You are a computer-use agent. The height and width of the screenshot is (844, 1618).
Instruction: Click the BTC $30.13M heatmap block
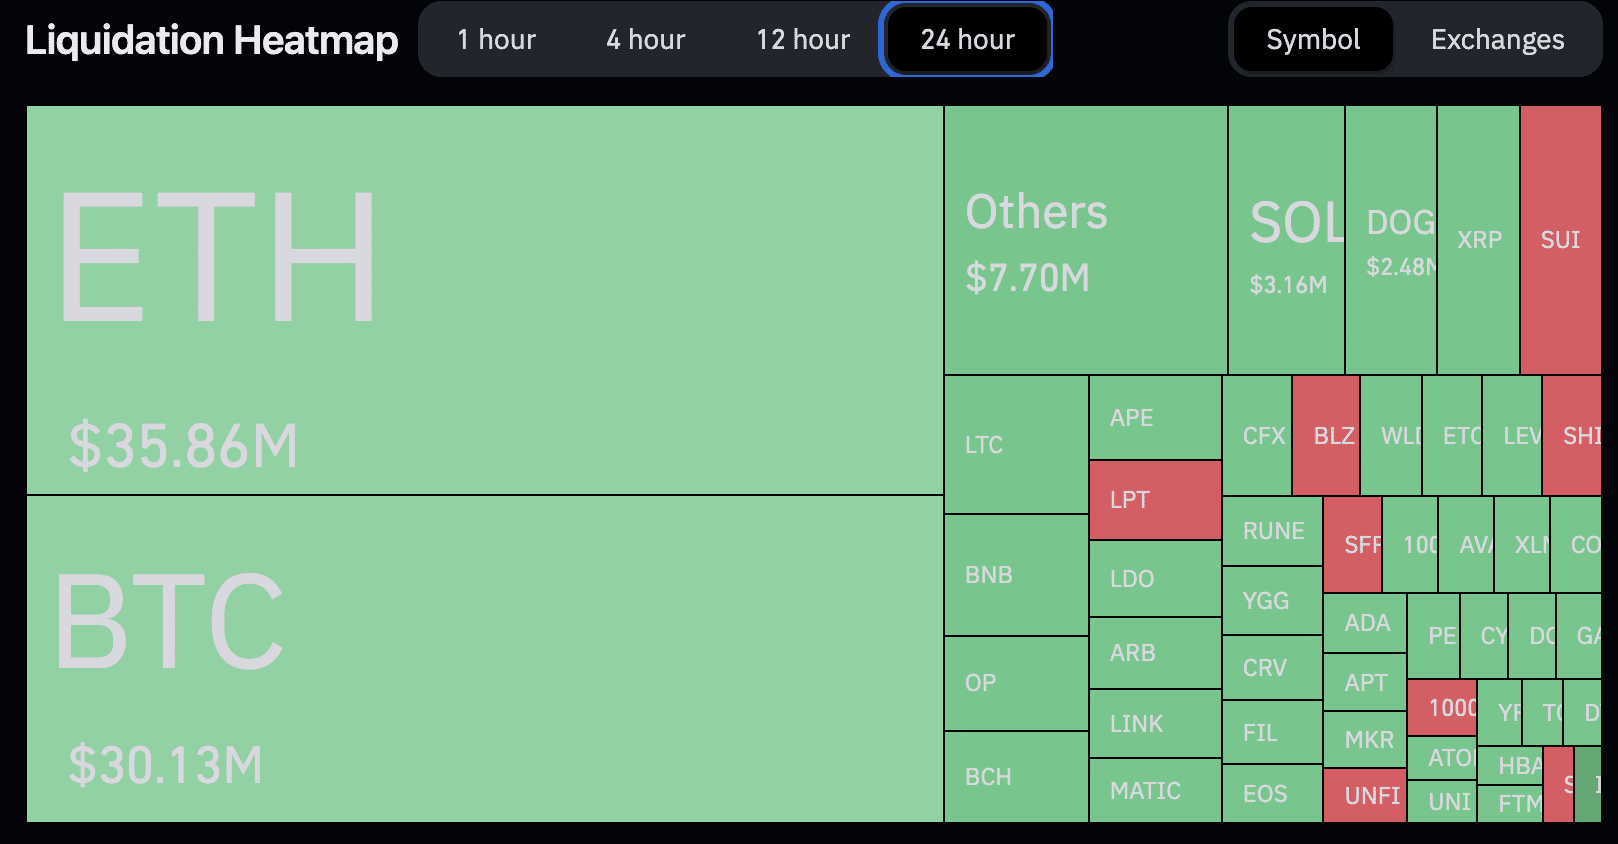click(484, 658)
